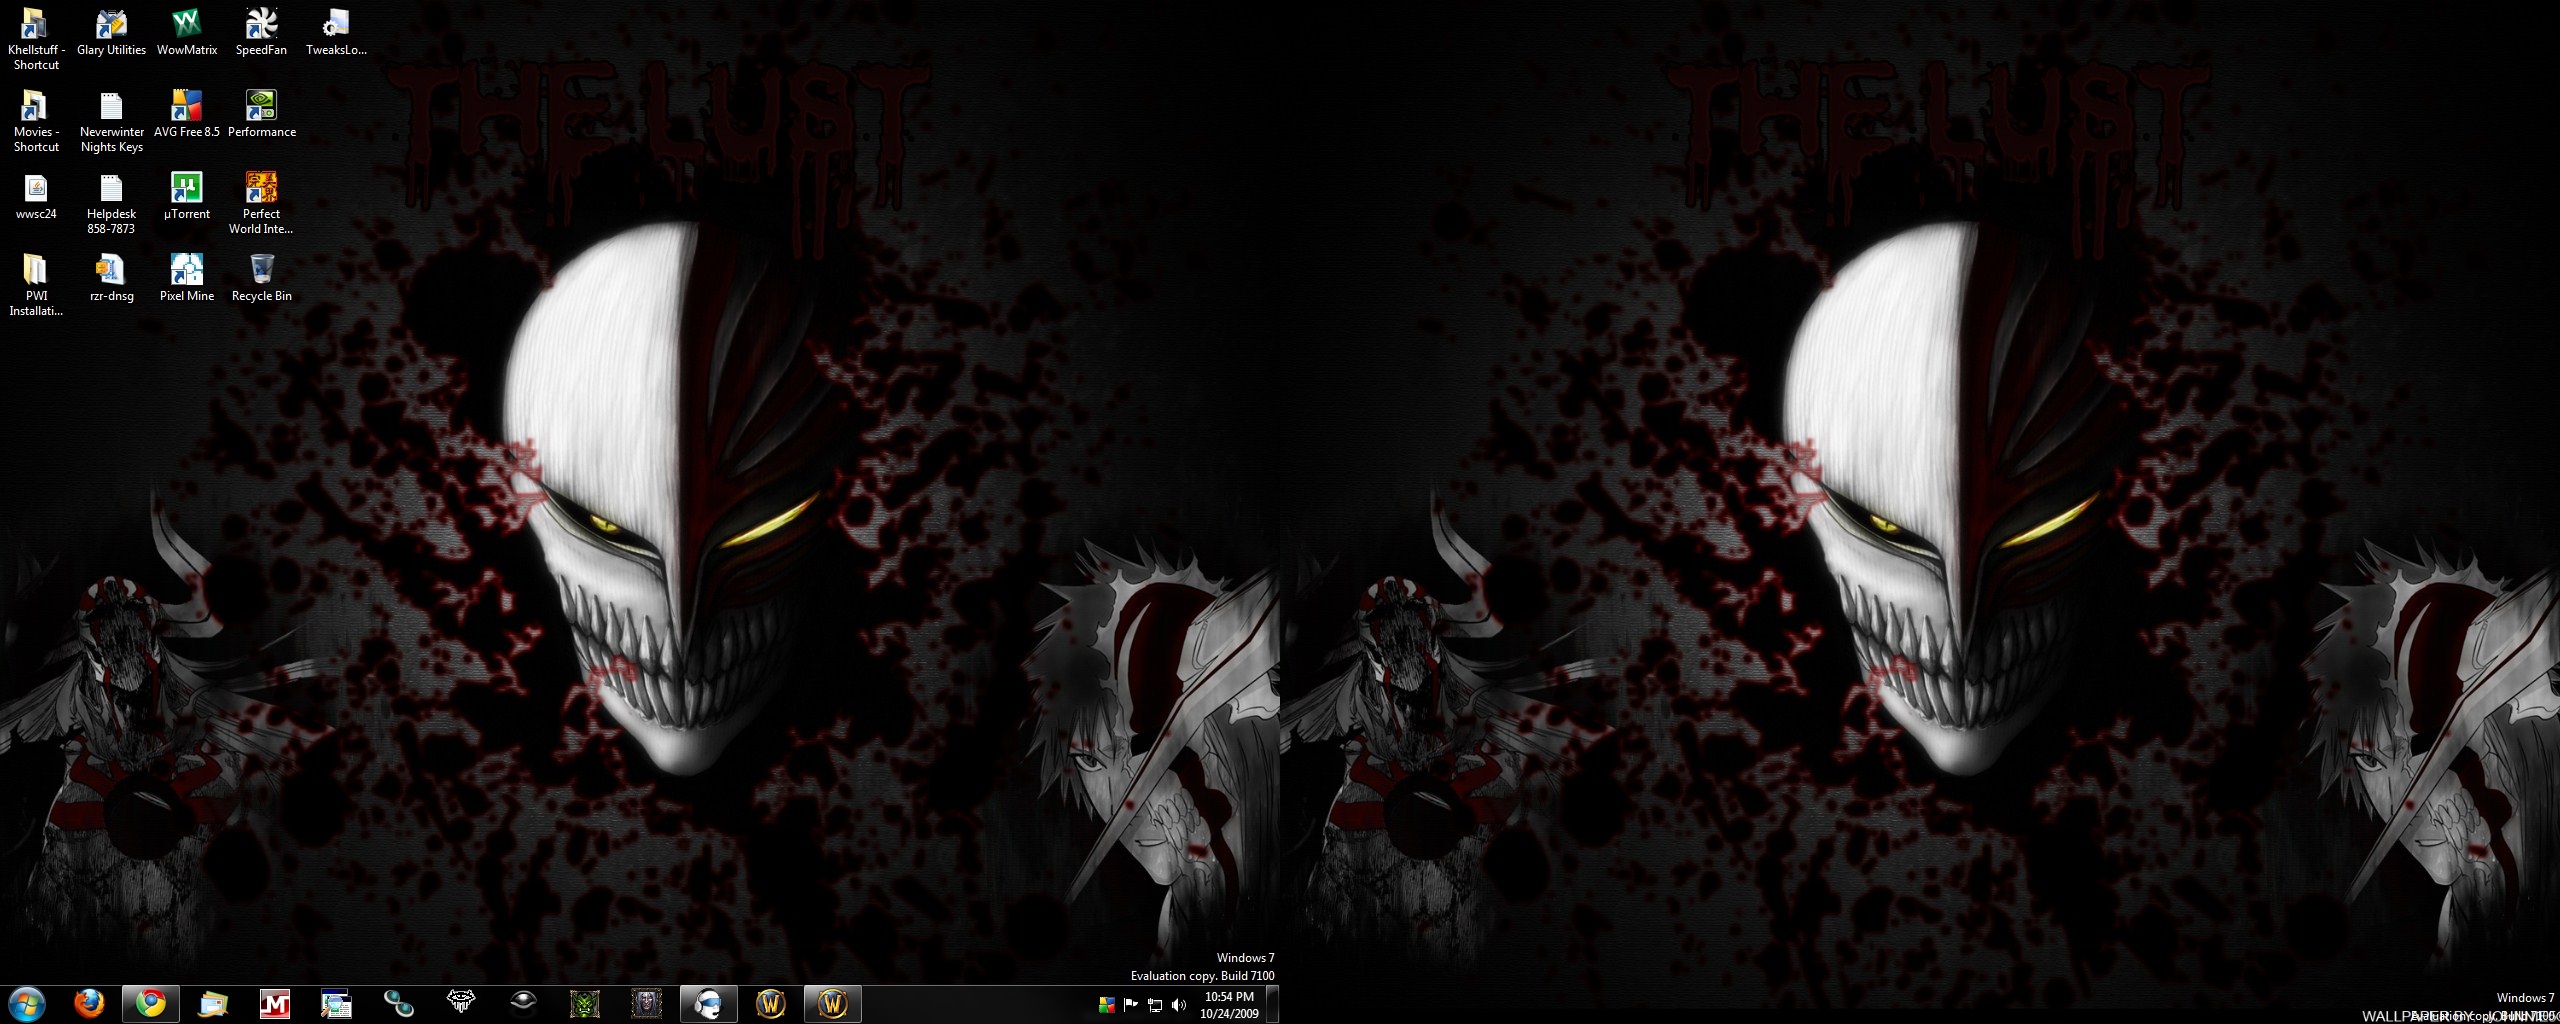Open the magnifier document viewer taskbar icon

(x=337, y=1004)
